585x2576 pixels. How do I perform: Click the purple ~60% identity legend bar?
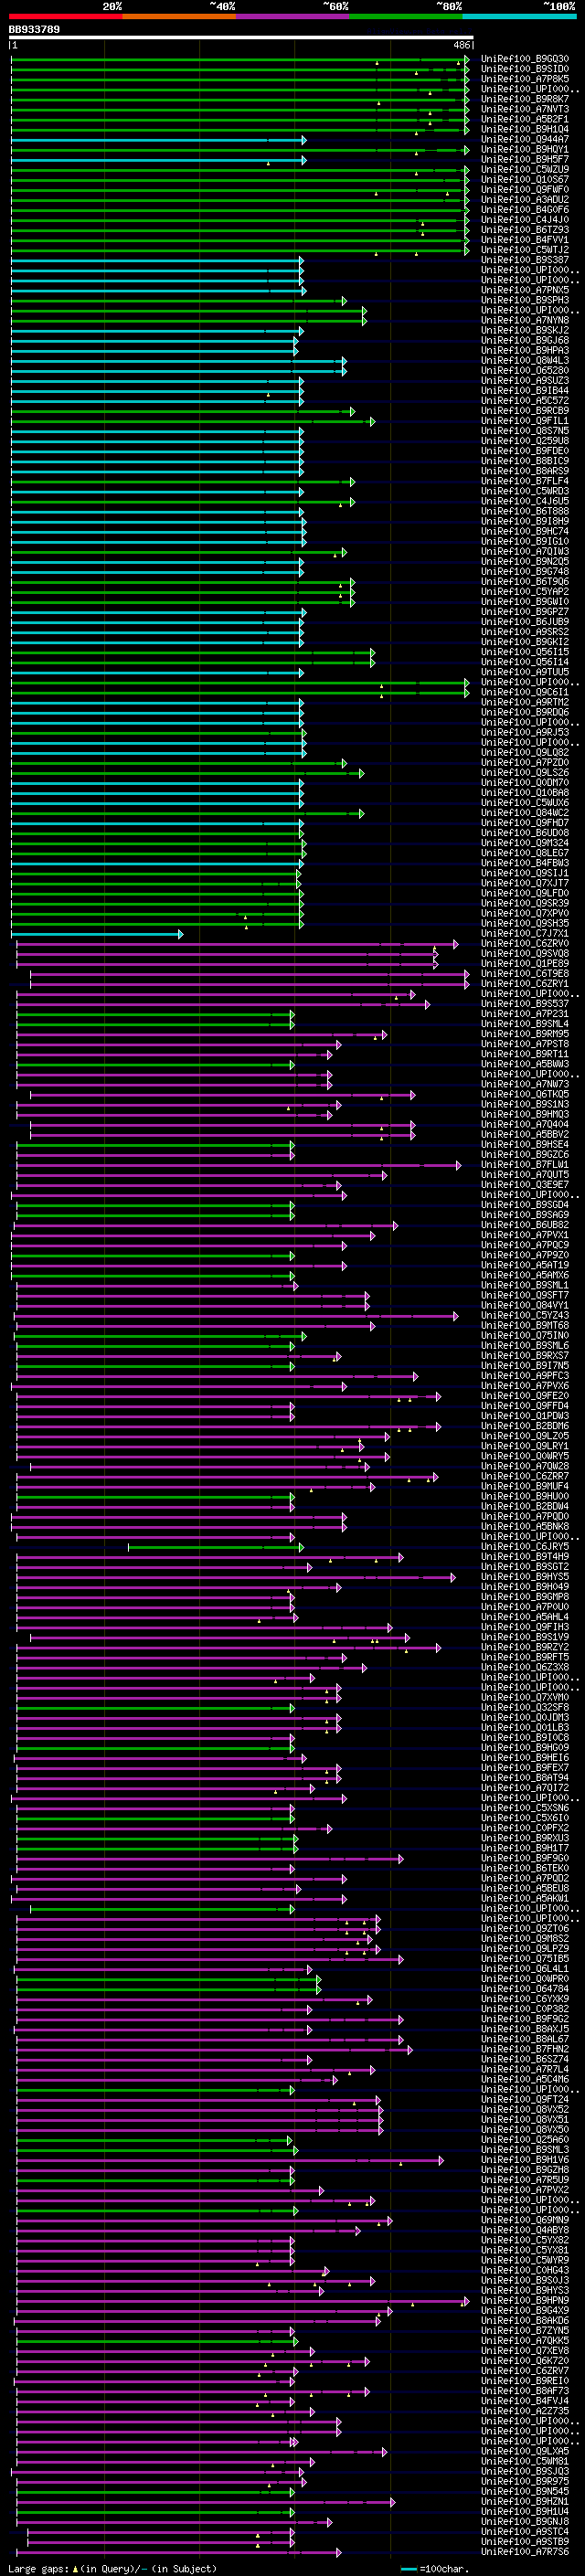(x=293, y=17)
